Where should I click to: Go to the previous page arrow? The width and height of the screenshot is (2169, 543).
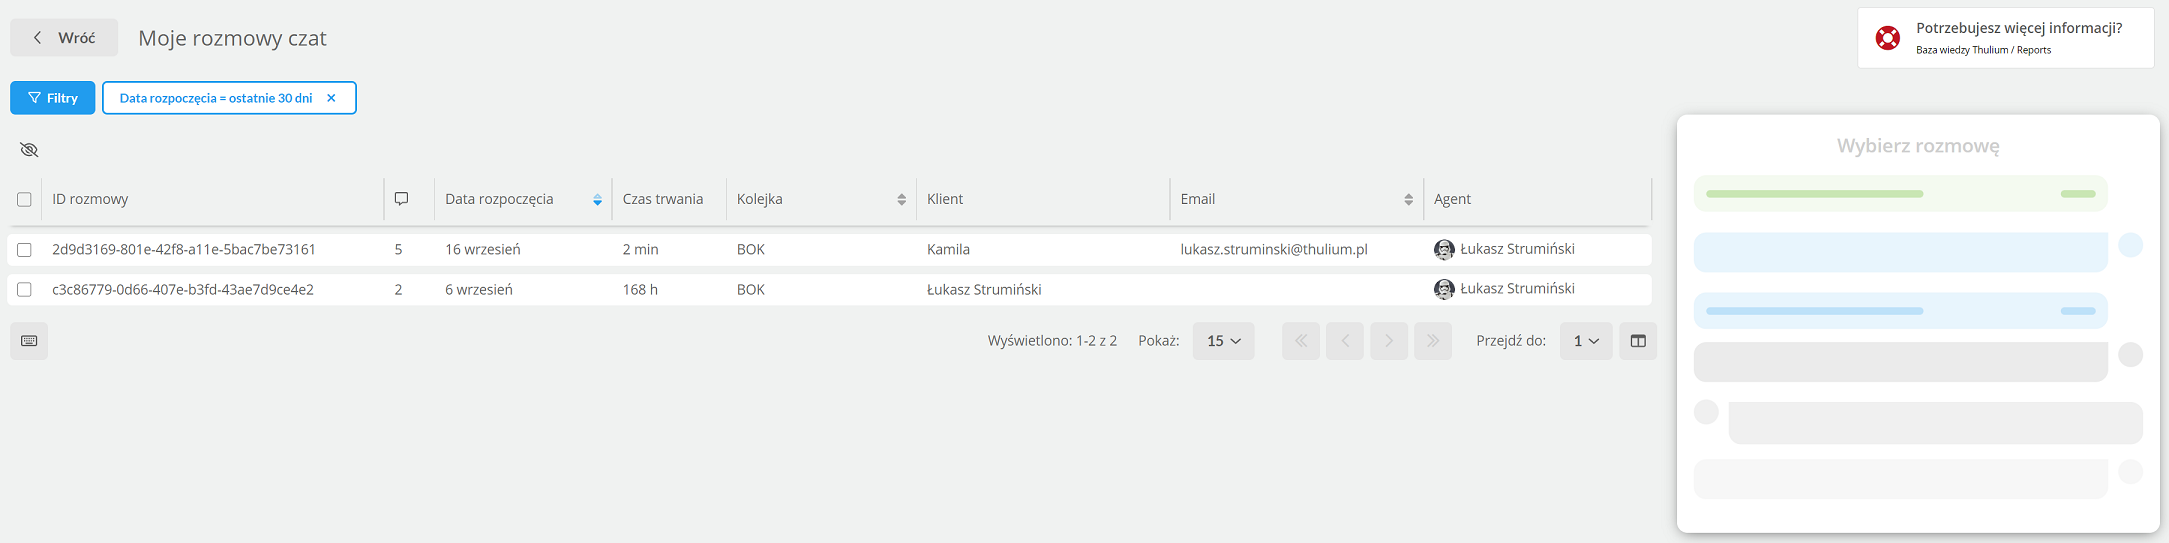(x=1345, y=341)
